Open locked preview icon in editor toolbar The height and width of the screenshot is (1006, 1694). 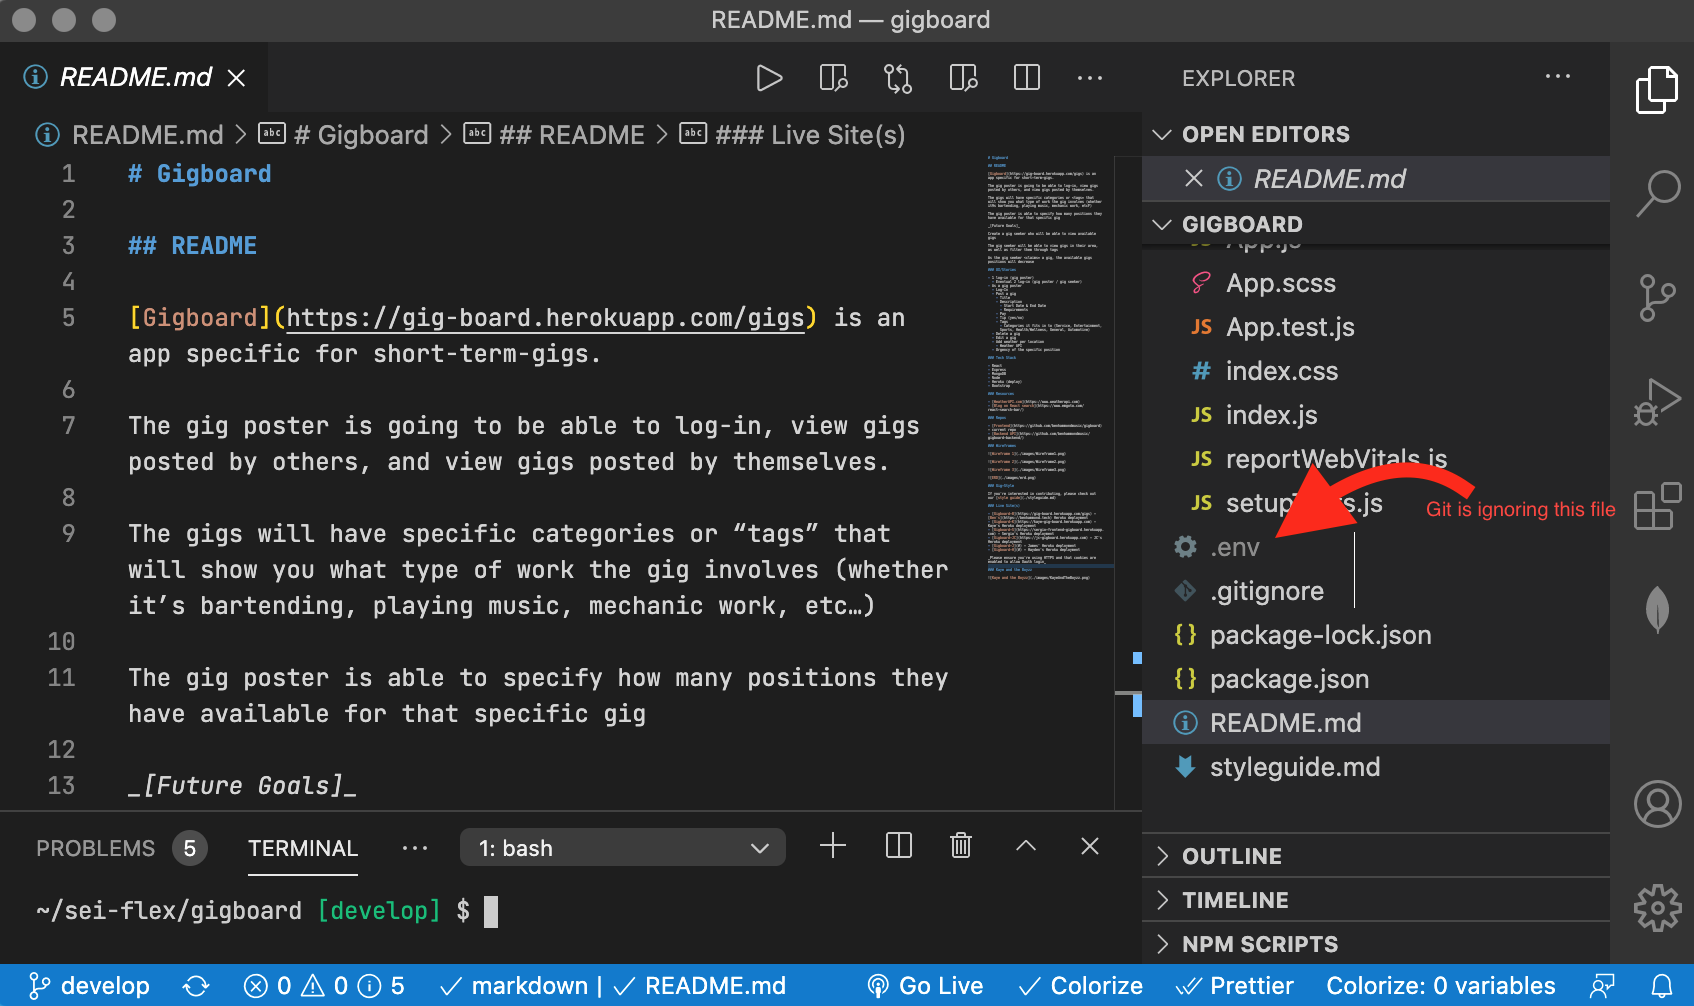(x=963, y=78)
